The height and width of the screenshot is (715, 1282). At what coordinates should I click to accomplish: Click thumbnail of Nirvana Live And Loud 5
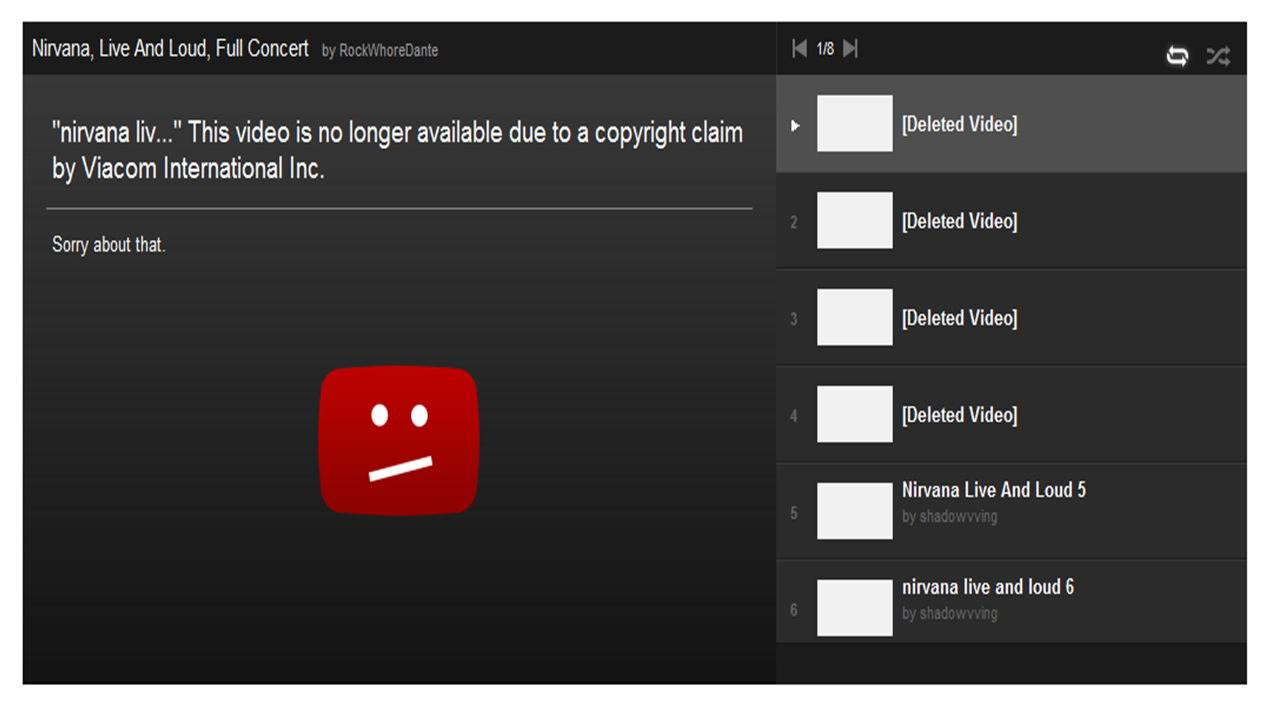pyautogui.click(x=854, y=511)
